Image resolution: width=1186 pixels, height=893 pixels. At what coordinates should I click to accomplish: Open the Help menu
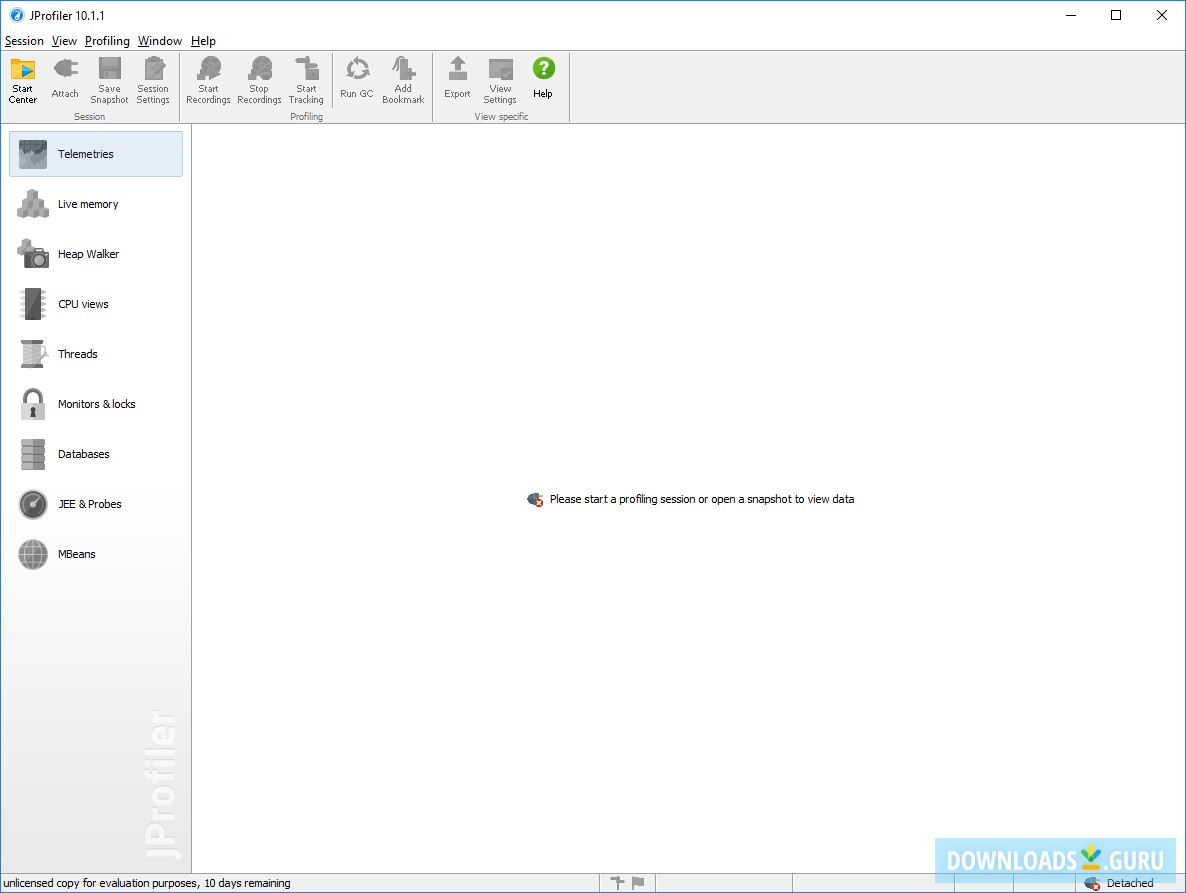[203, 41]
